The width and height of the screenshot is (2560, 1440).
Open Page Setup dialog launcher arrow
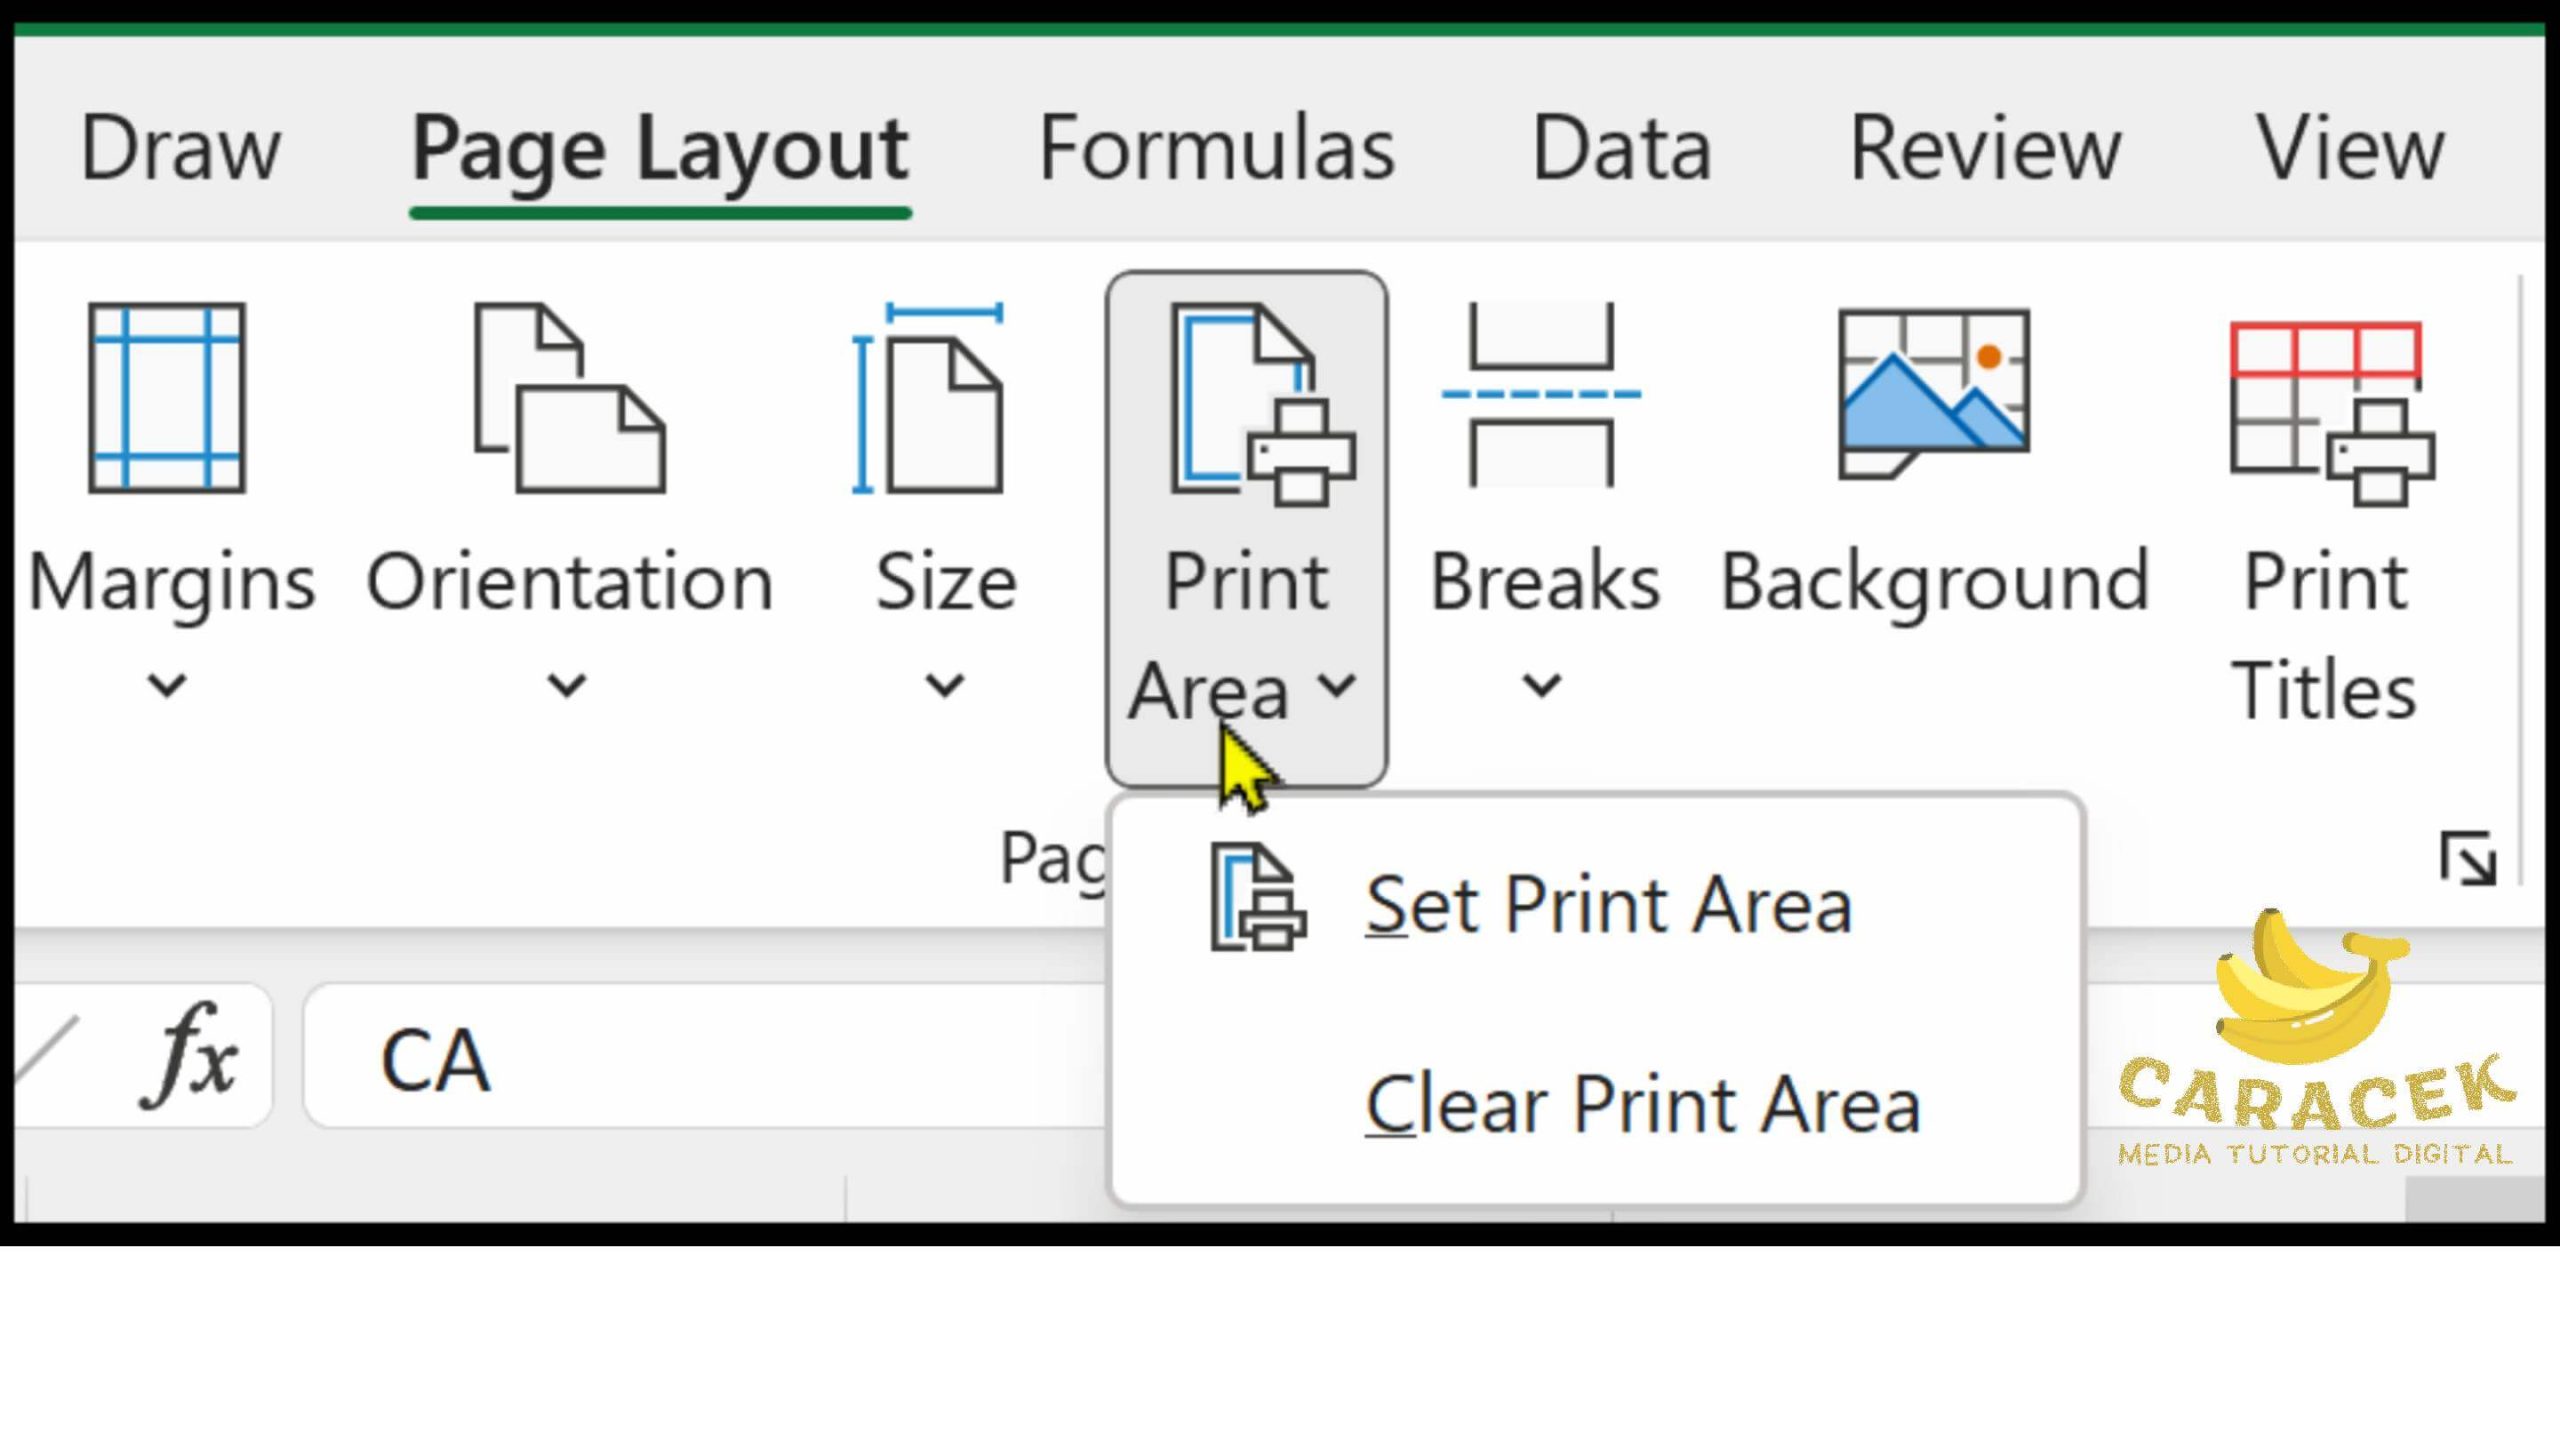pos(2467,858)
